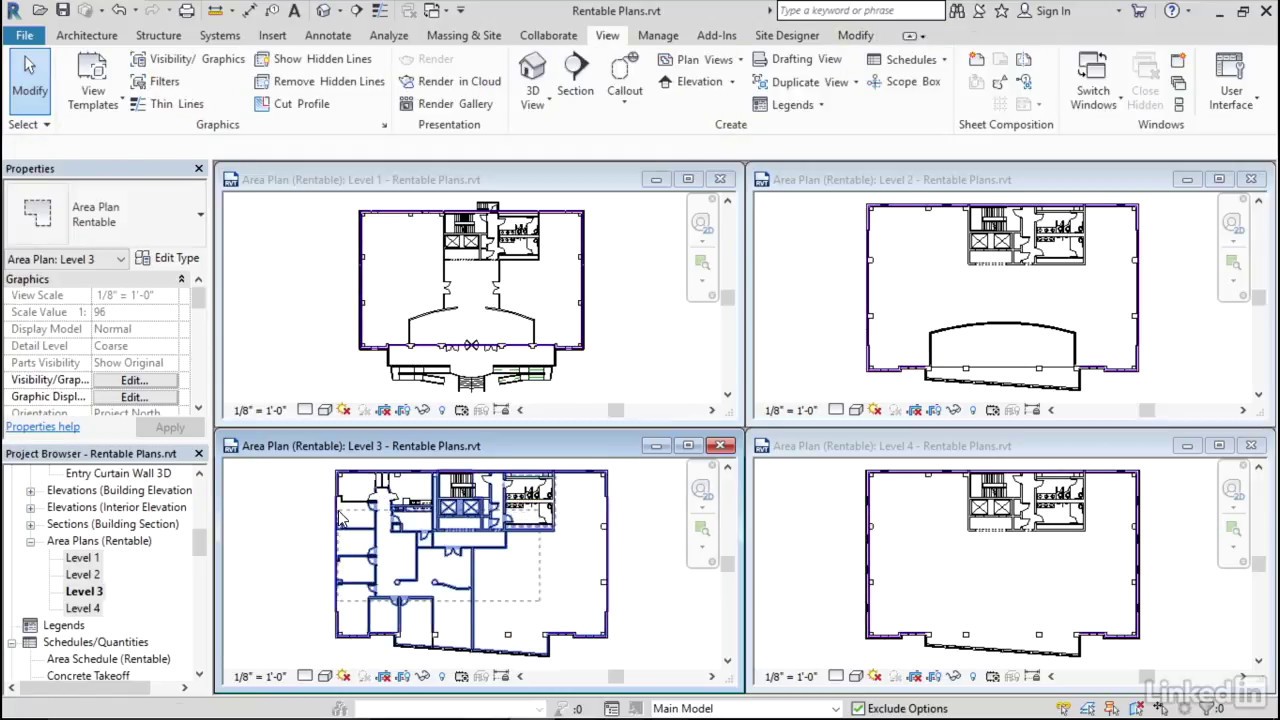Expand Elevations (Building Elevation) tree node
The height and width of the screenshot is (720, 1280).
(30, 491)
